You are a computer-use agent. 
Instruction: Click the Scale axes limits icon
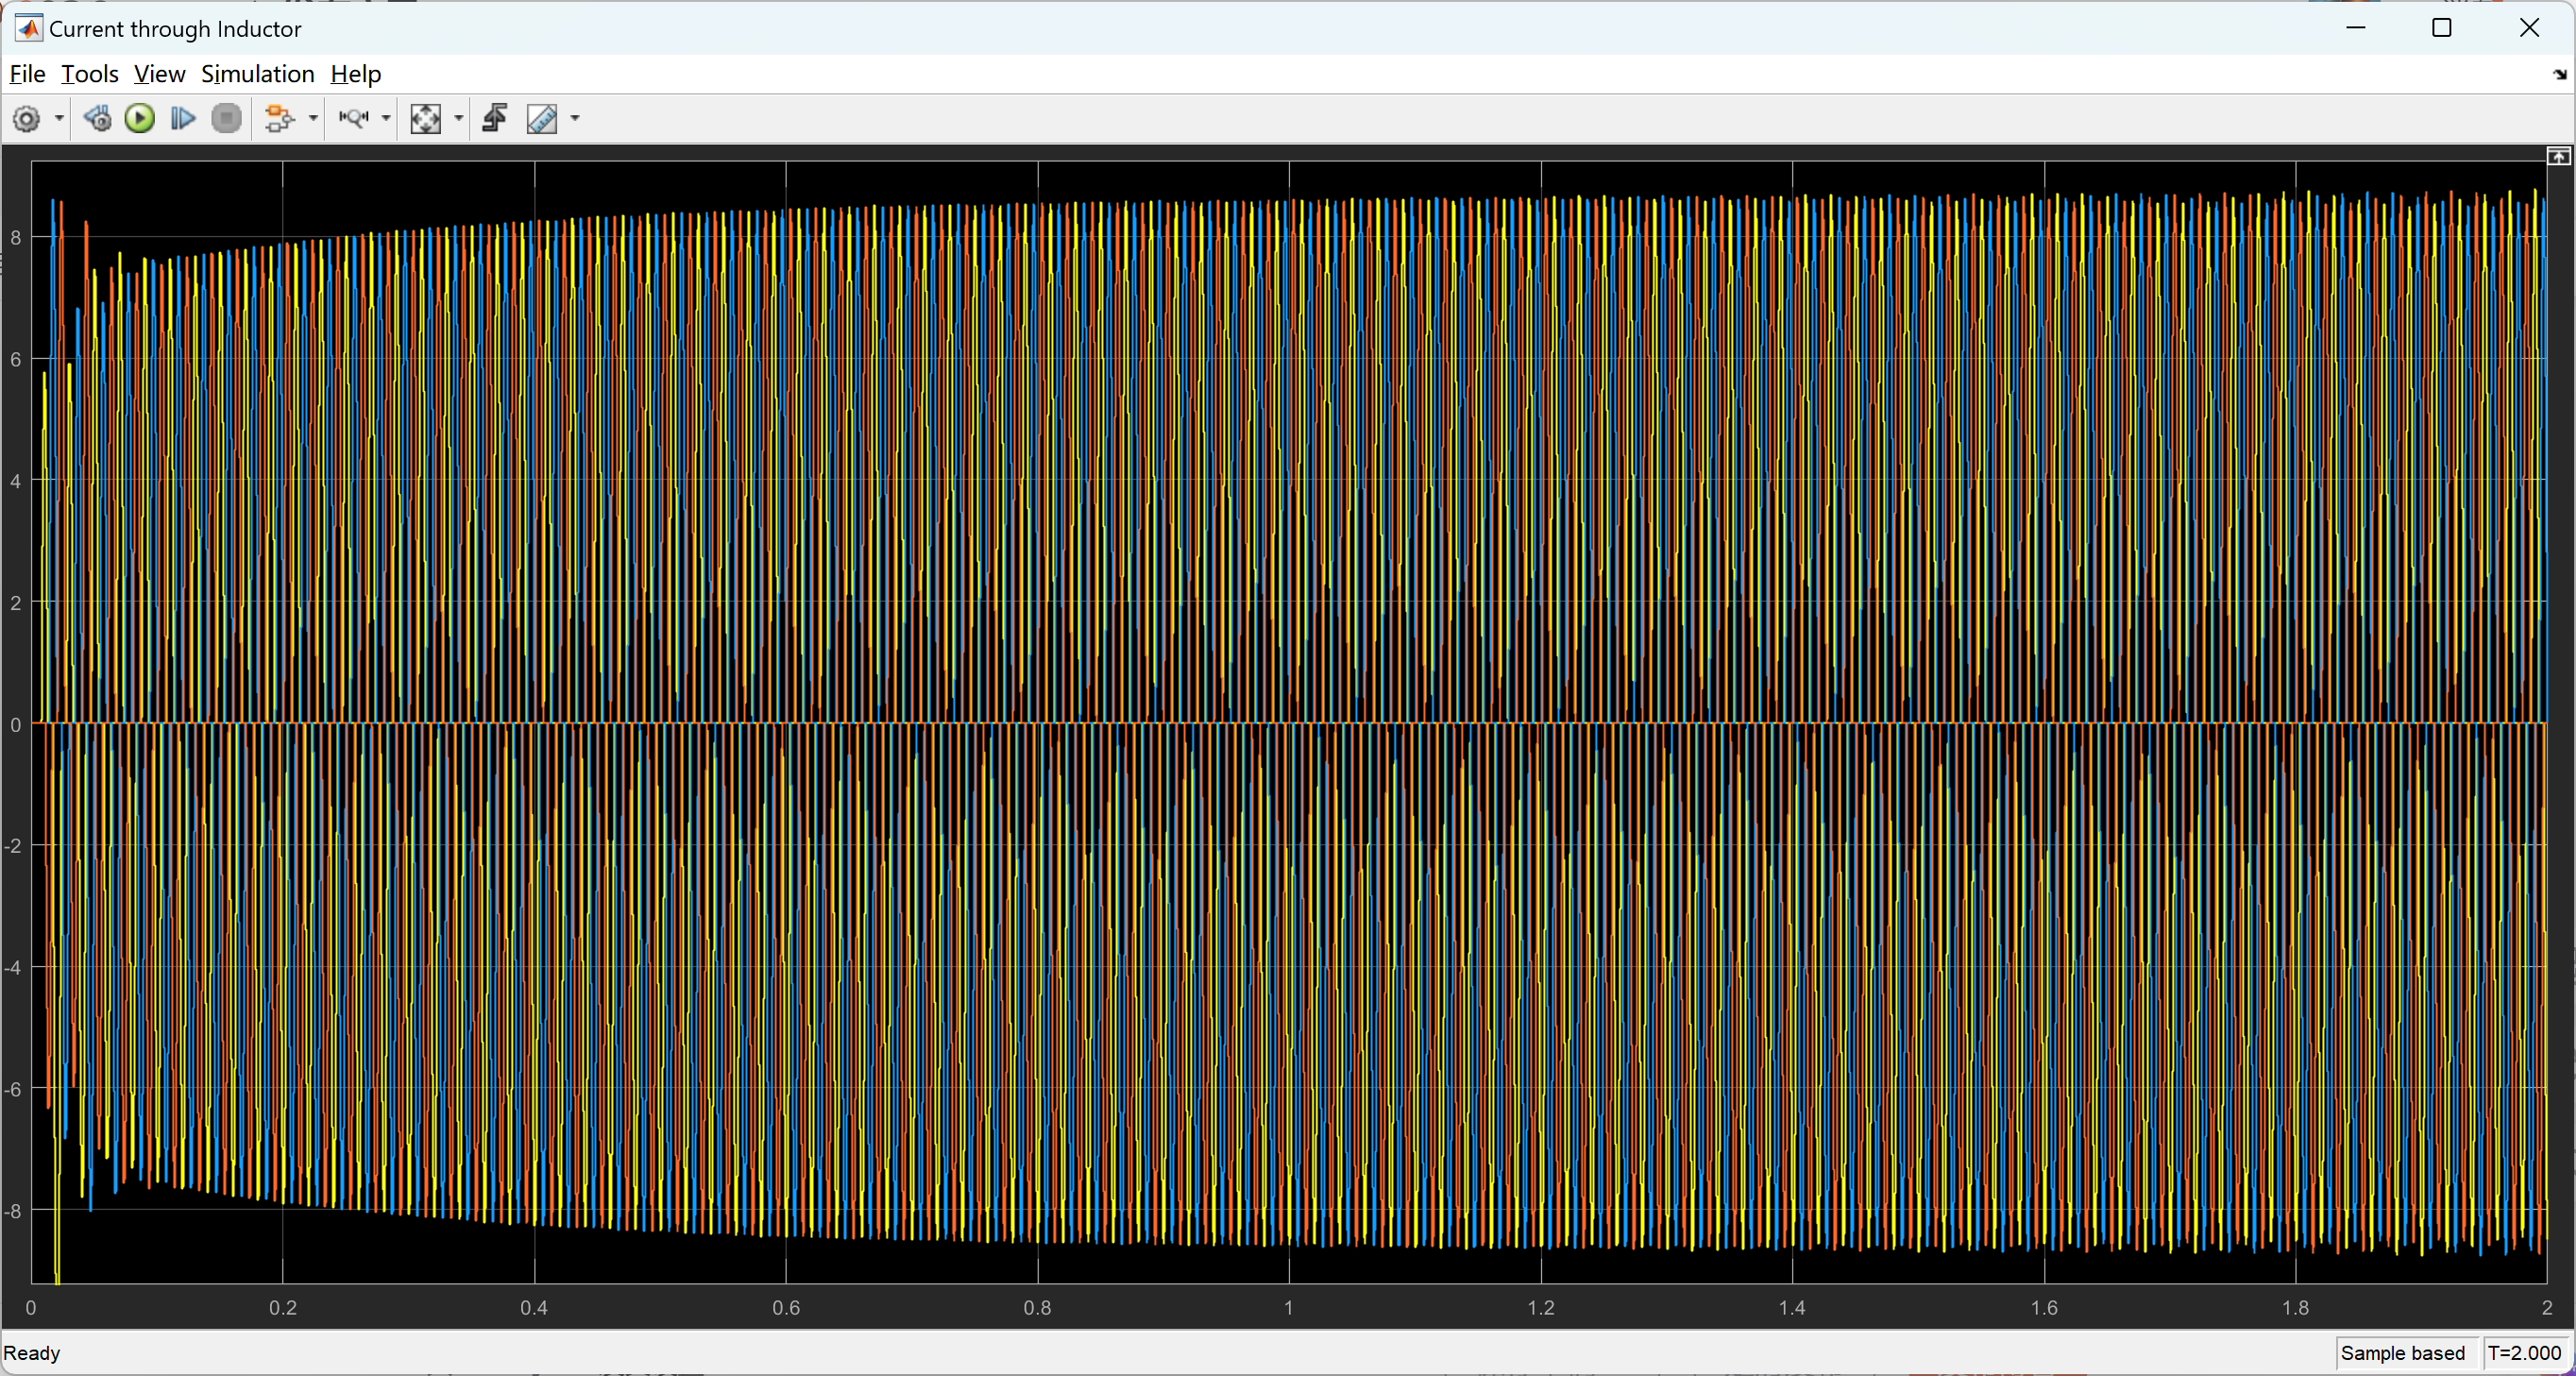click(426, 119)
